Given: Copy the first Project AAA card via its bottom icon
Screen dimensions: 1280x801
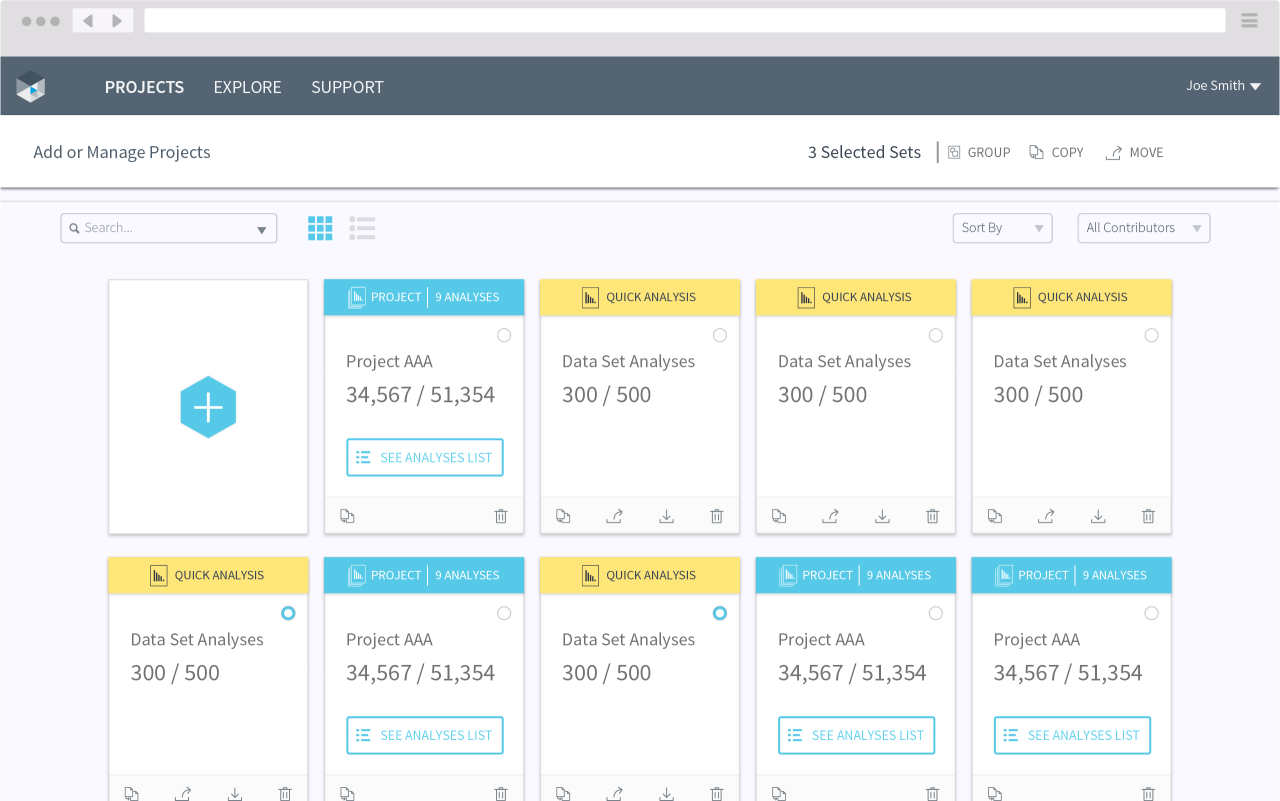Looking at the screenshot, I should pos(347,516).
